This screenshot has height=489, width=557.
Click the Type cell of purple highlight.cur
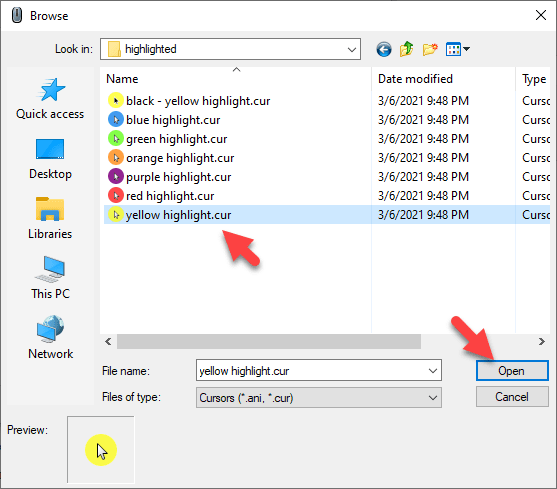[x=536, y=176]
